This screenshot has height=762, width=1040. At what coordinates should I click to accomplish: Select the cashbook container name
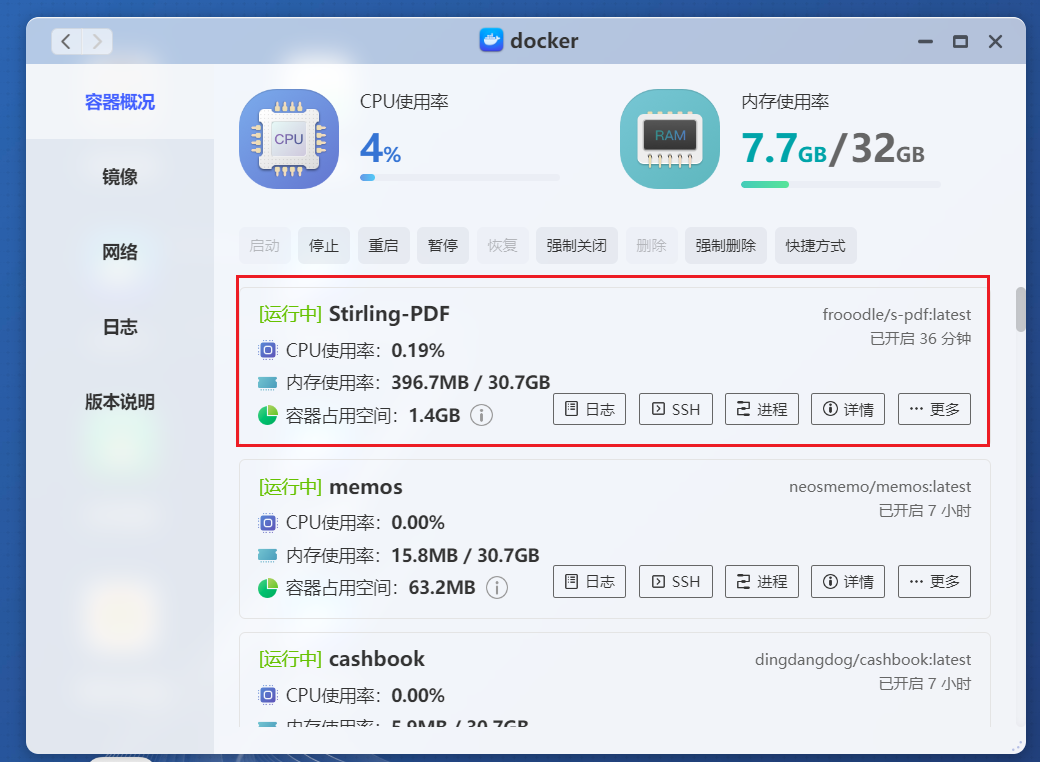(377, 659)
